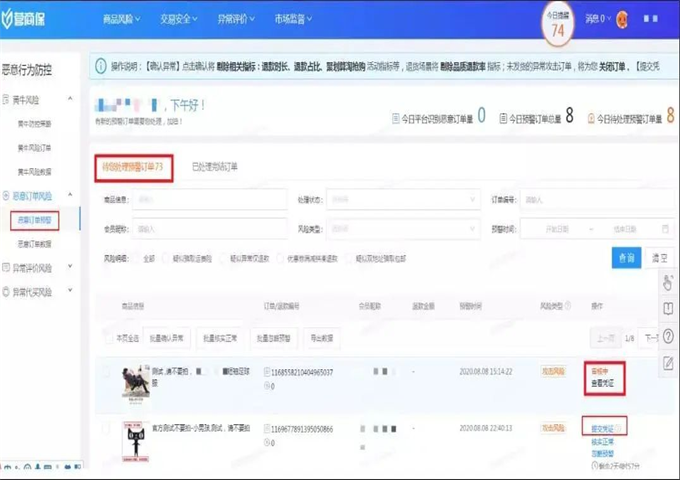
Task: Select the 疑似异常仅退款 radio option
Action: pos(223,258)
